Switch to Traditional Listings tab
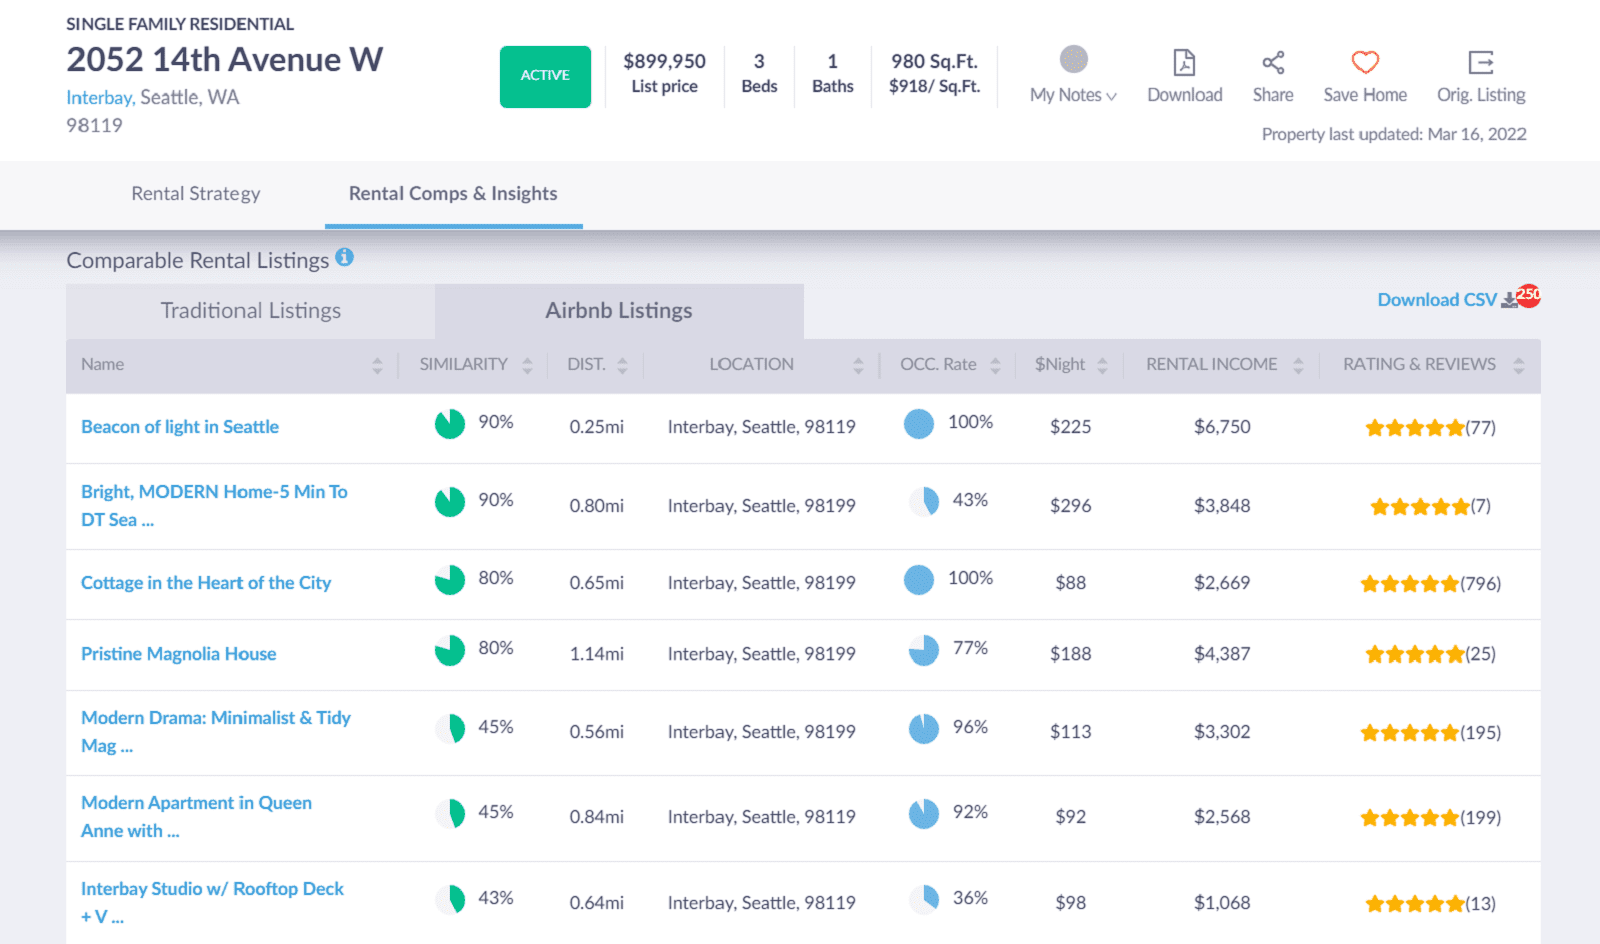This screenshot has height=944, width=1600. click(249, 310)
